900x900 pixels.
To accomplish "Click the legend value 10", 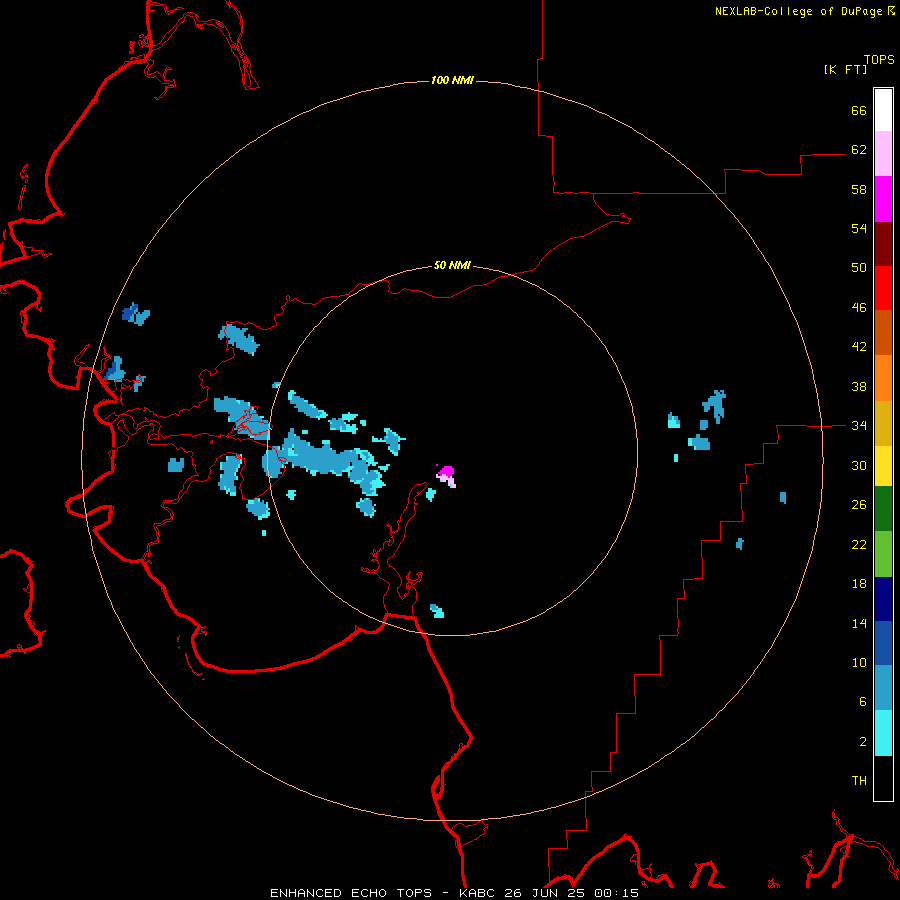I will click(859, 663).
